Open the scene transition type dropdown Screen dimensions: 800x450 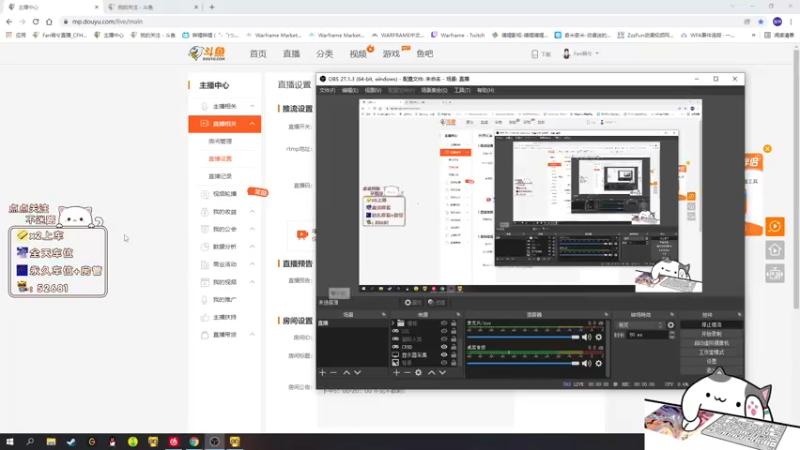(640, 325)
